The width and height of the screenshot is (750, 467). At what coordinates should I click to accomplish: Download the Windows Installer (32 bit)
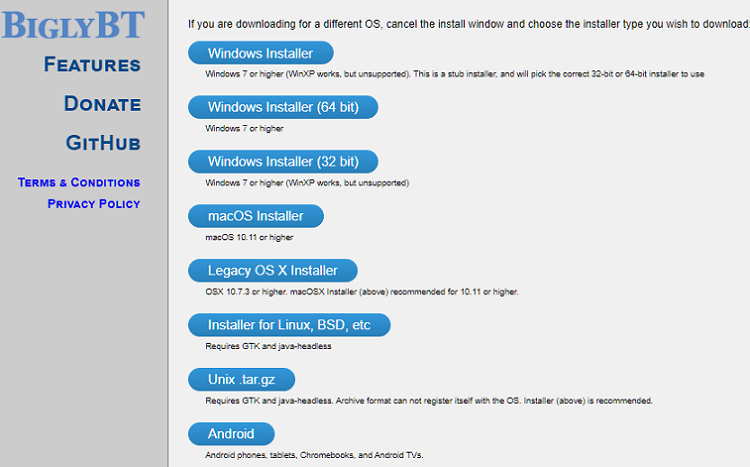click(x=283, y=162)
